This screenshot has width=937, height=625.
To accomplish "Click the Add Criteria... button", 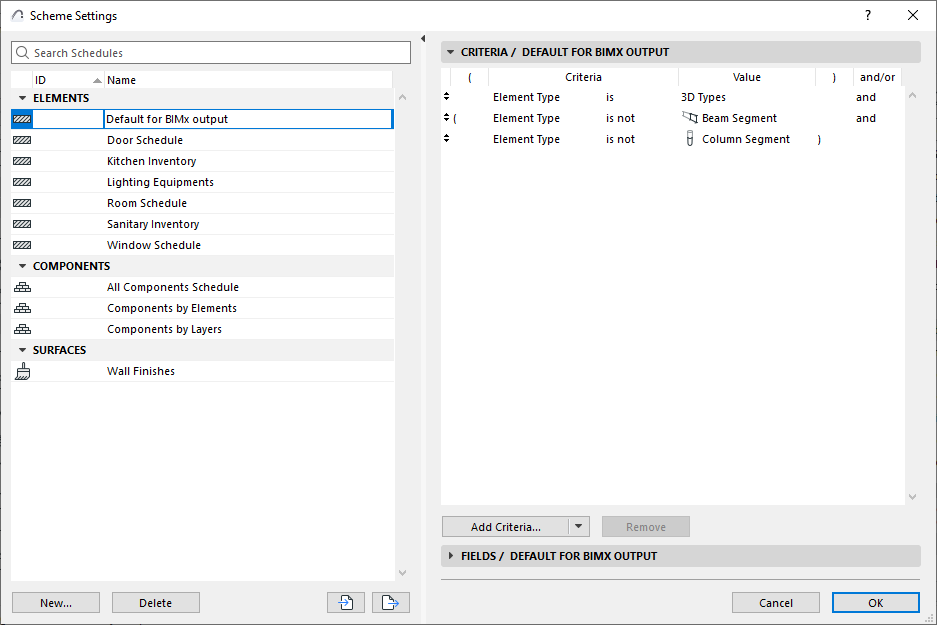I will (x=506, y=526).
